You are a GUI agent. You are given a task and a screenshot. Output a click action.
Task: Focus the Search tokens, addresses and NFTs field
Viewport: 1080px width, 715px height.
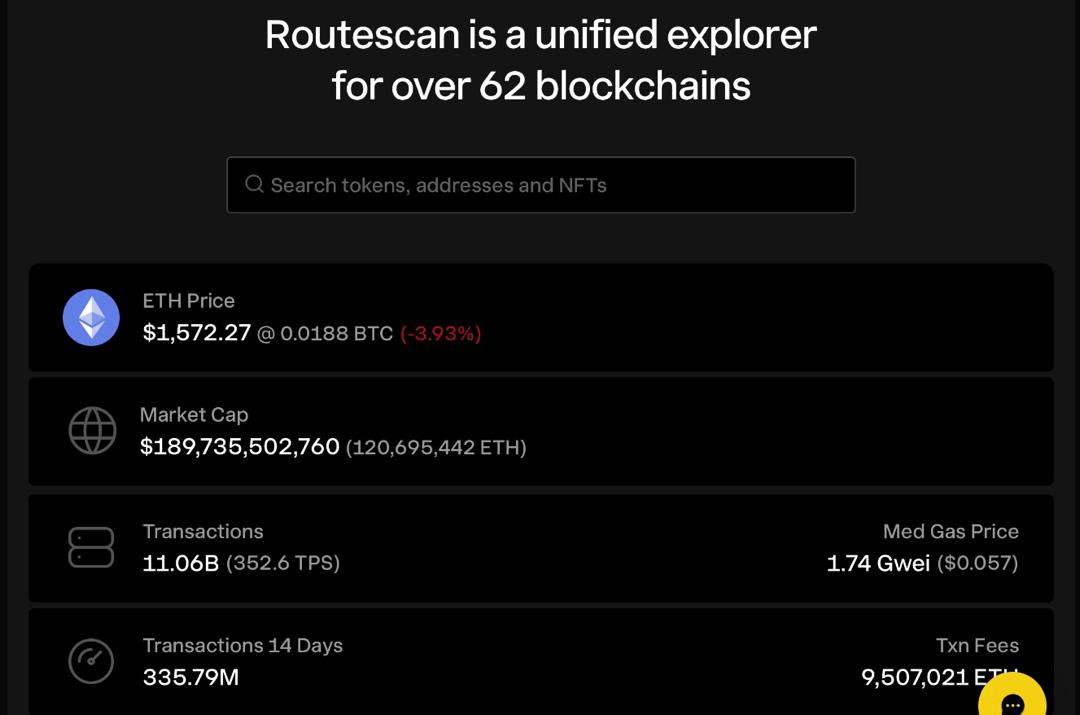[x=560, y=185]
